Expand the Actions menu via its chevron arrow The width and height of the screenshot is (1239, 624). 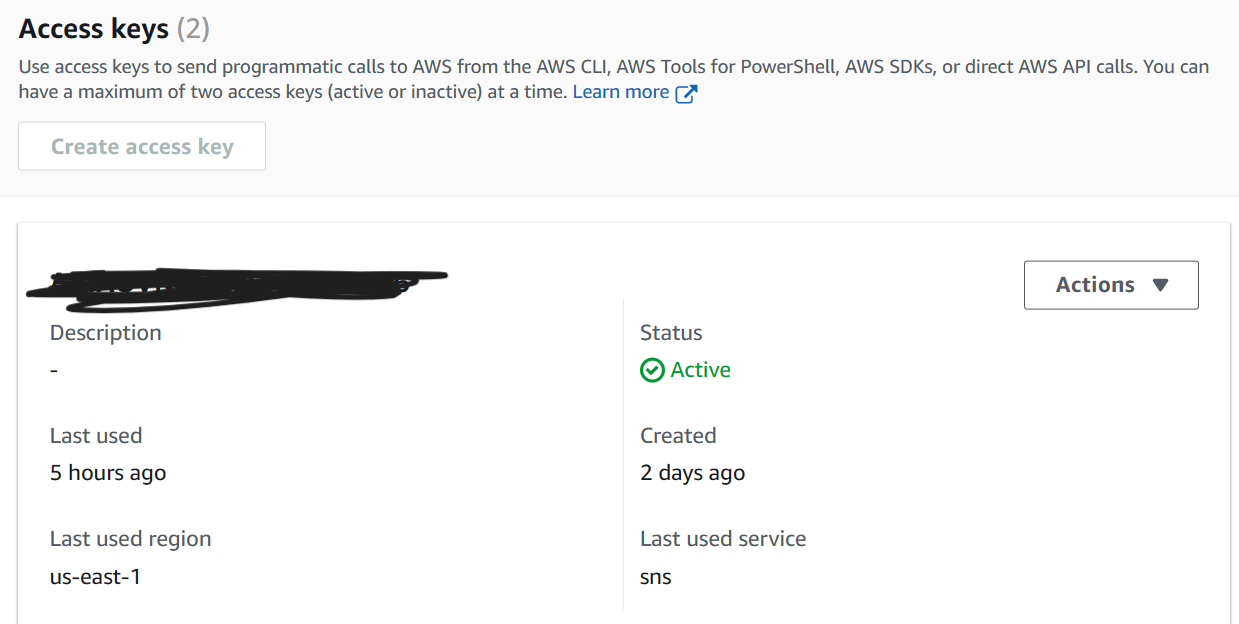(1160, 284)
